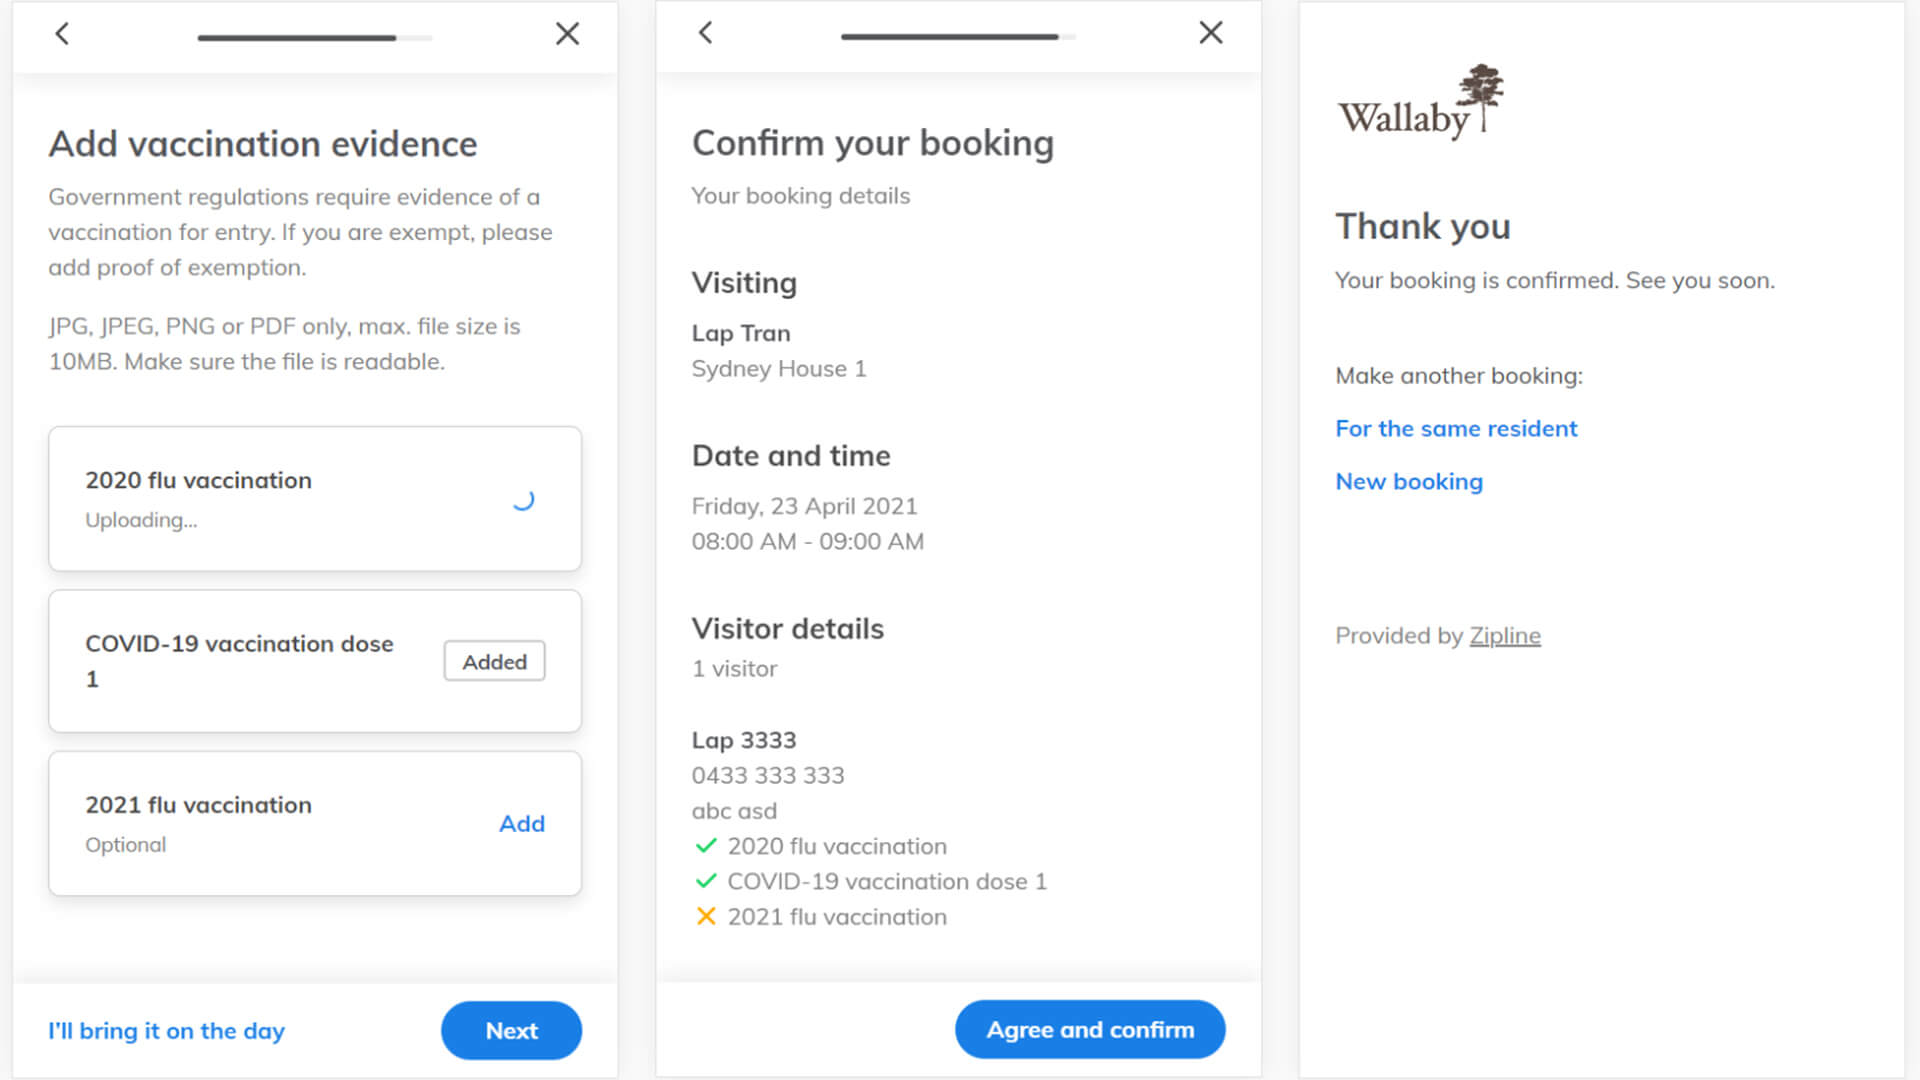Open the Zipline provider link
The image size is (1920, 1080).
pos(1504,635)
